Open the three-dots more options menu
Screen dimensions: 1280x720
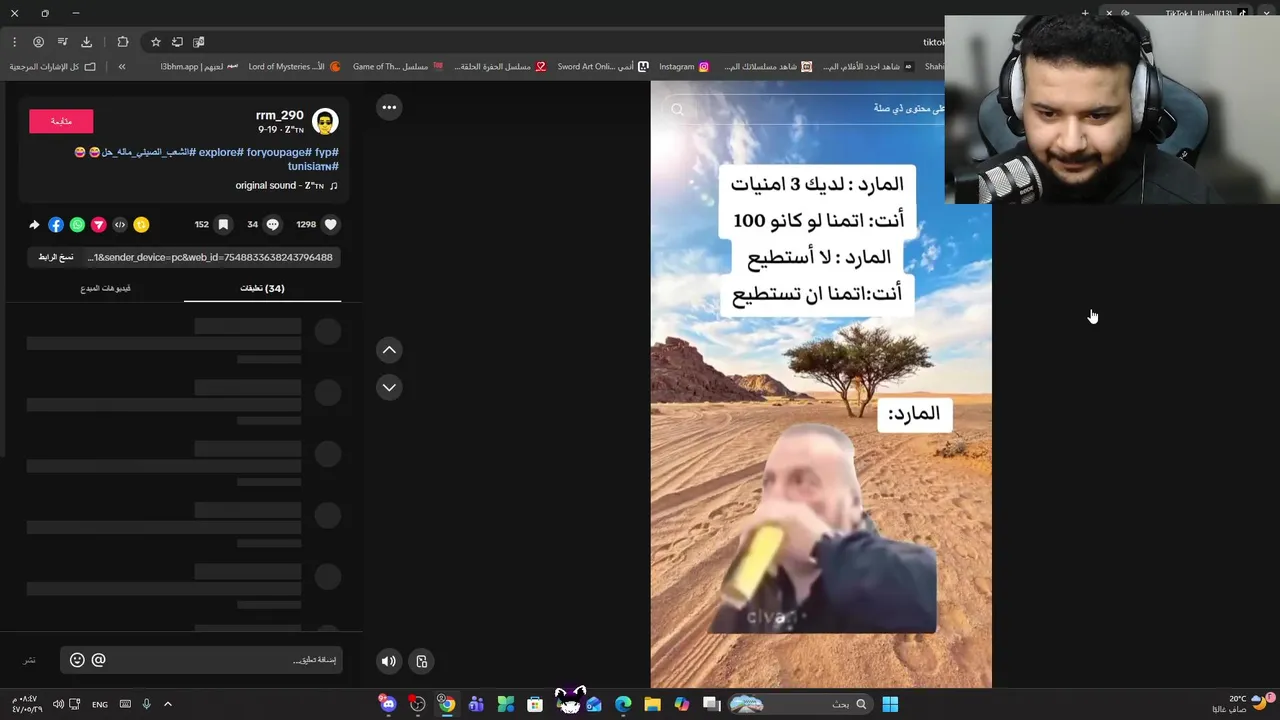[389, 107]
